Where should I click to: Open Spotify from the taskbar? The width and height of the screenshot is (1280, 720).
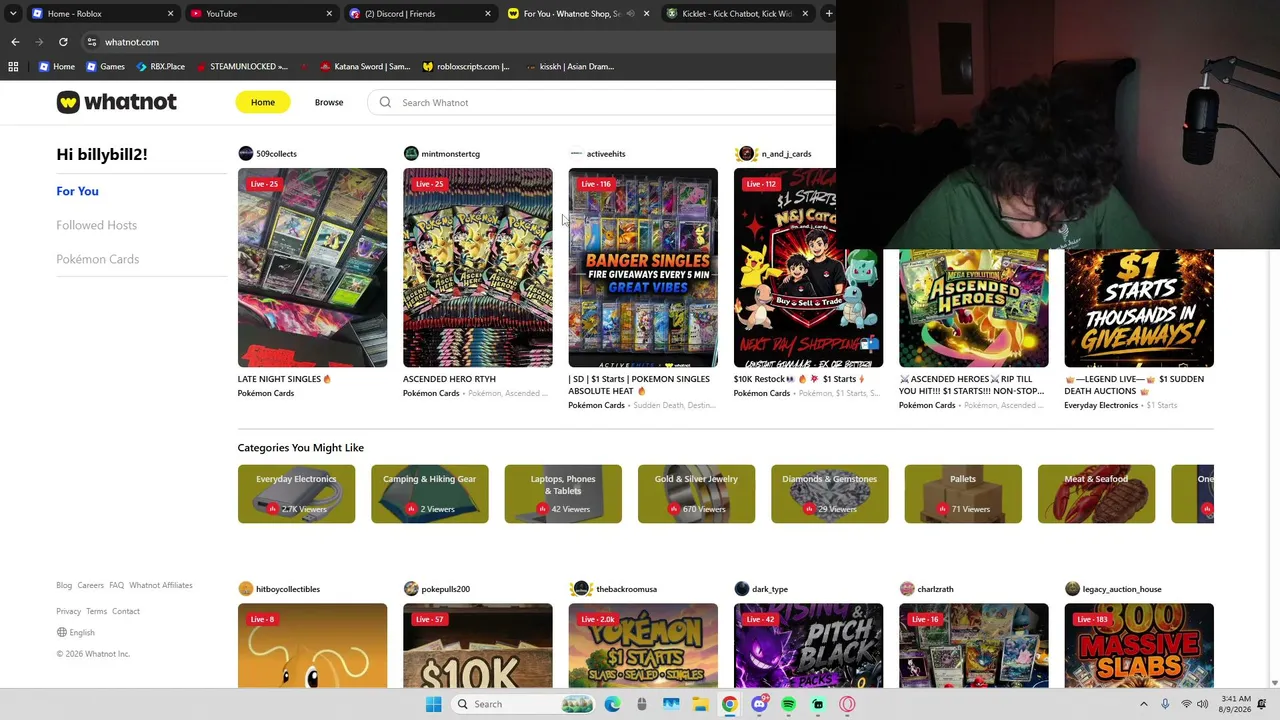[x=788, y=704]
